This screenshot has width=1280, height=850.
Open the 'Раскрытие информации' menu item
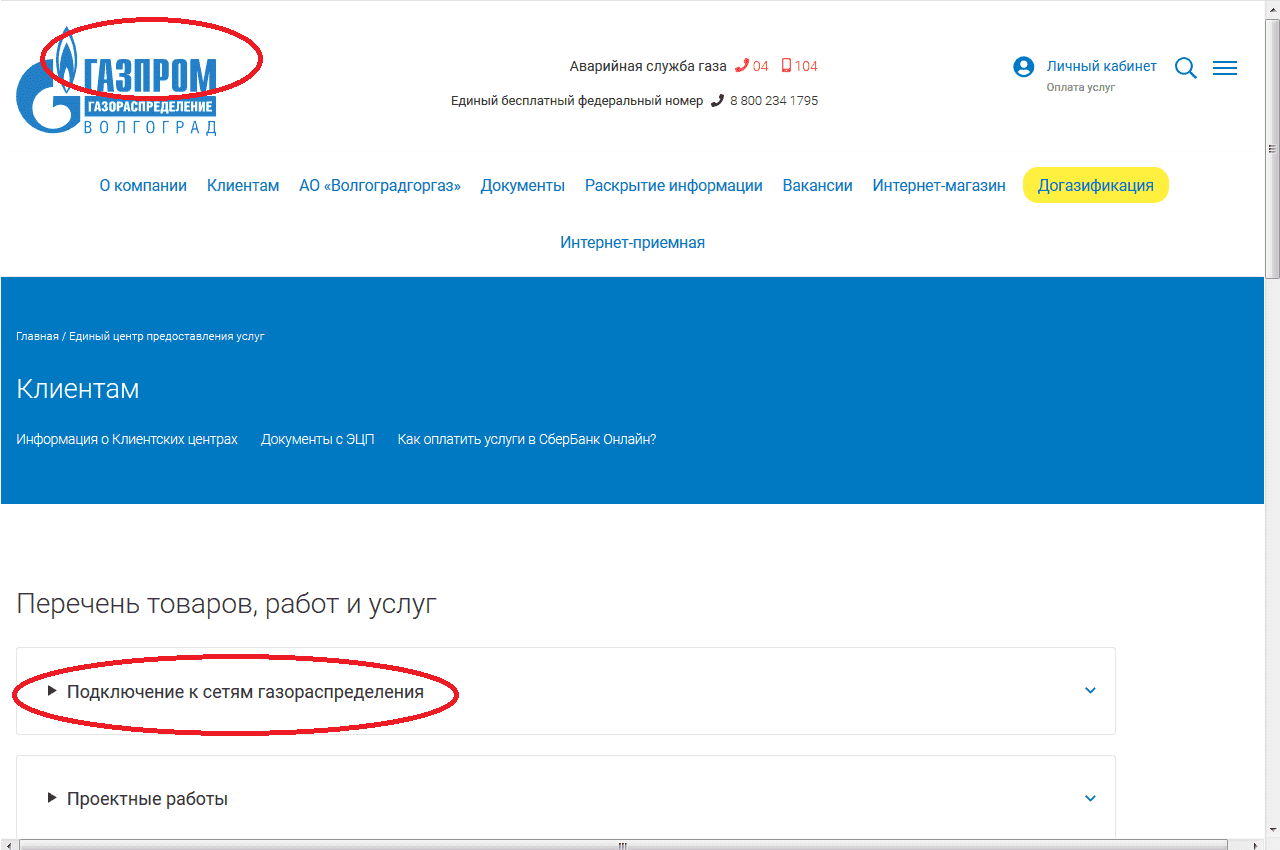click(x=673, y=186)
